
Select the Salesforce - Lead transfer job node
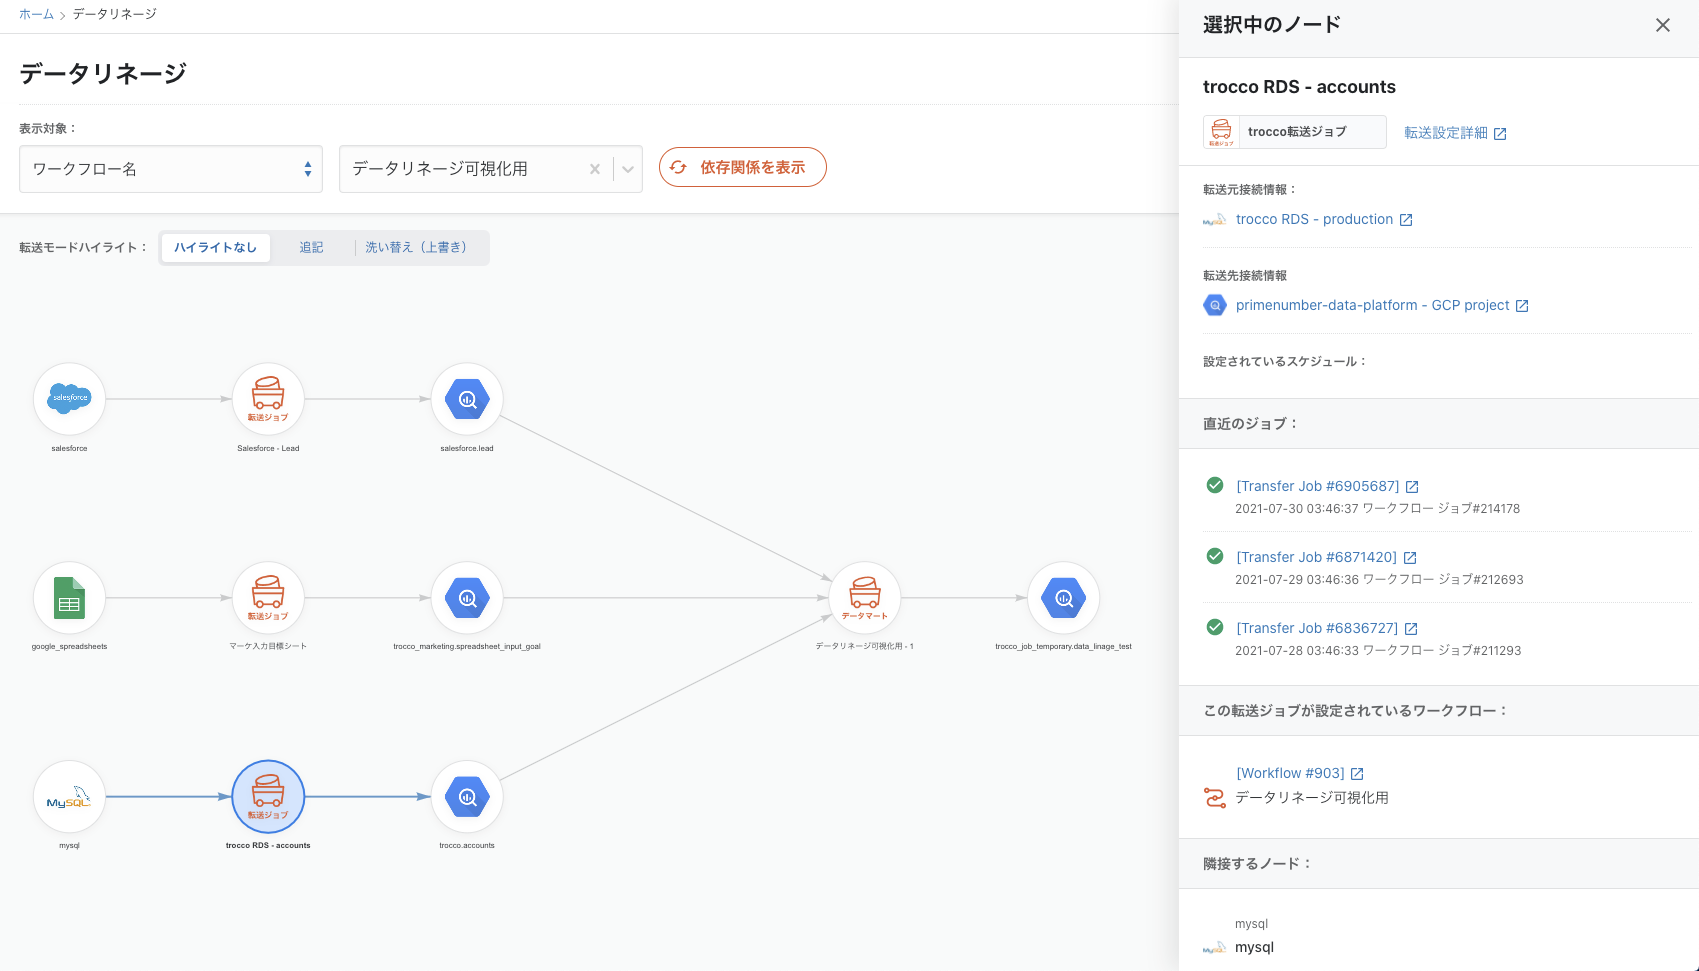click(268, 399)
